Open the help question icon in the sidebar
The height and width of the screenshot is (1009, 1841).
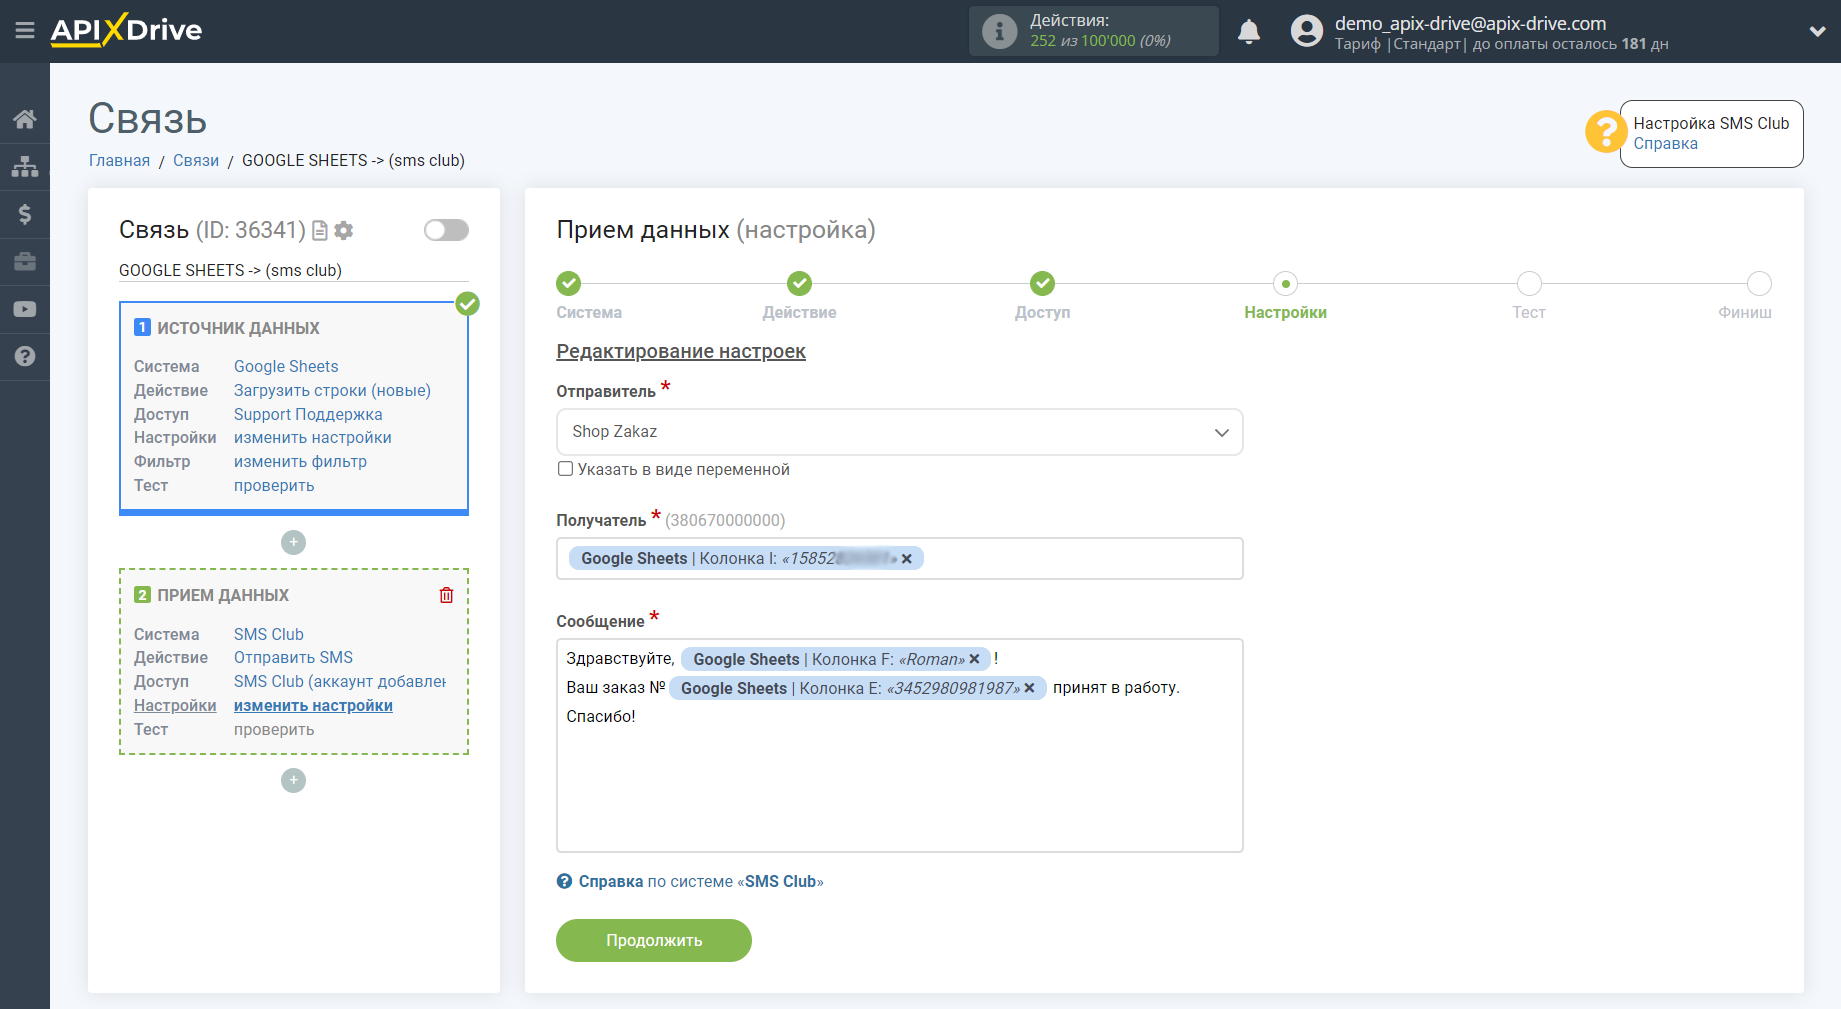pyautogui.click(x=25, y=356)
